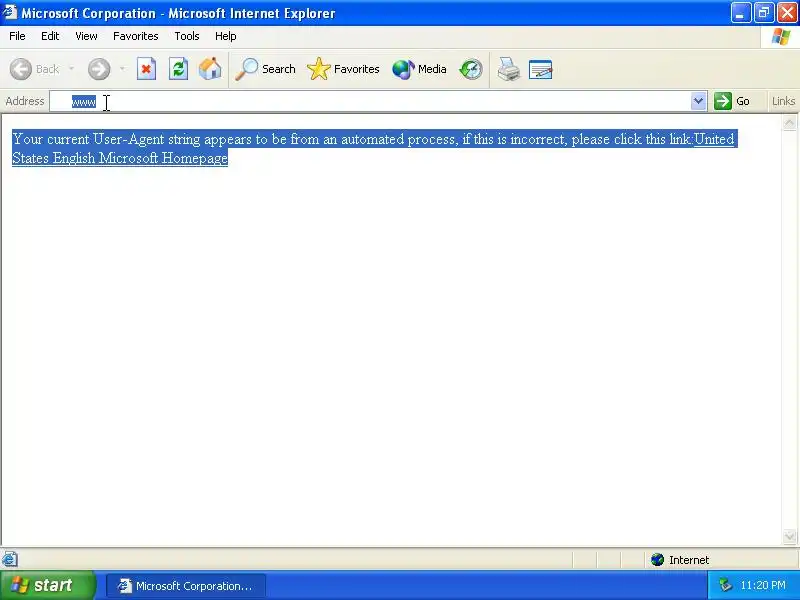The image size is (800, 600).
Task: Click the Internet Explorer title bar icon
Action: click(10, 12)
